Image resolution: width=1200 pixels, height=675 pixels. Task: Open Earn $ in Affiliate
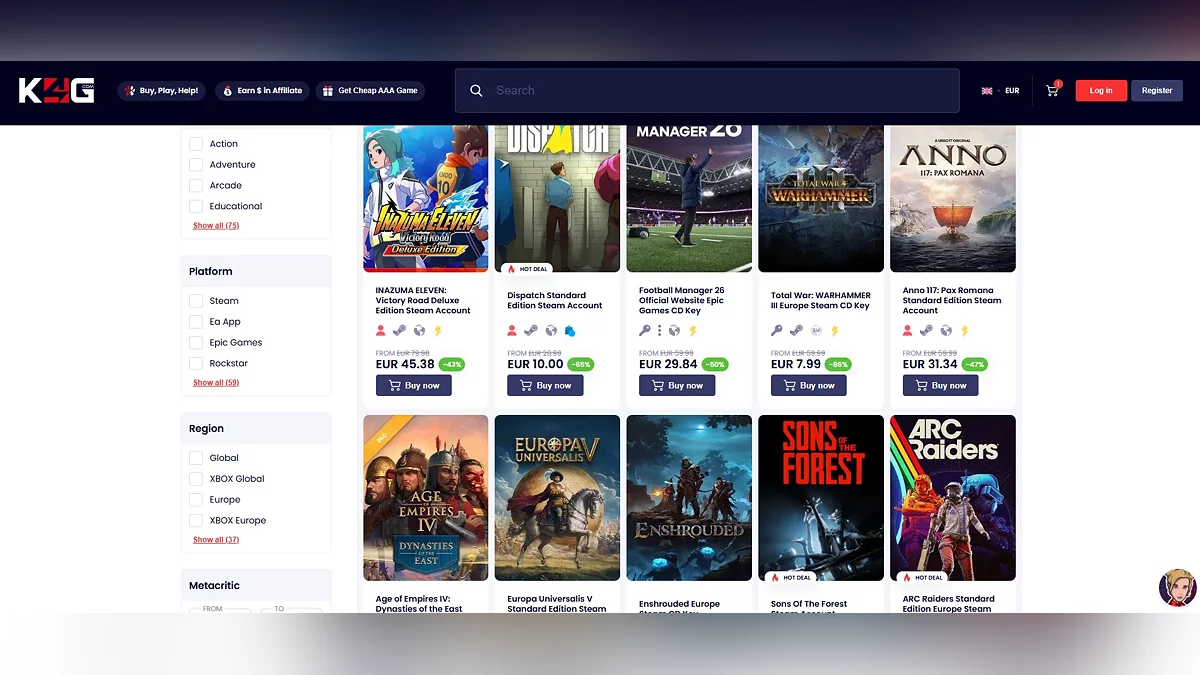click(263, 90)
